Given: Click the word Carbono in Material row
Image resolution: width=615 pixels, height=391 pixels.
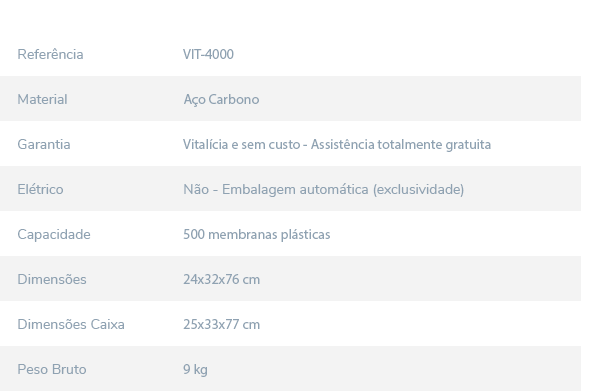Looking at the screenshot, I should [234, 99].
